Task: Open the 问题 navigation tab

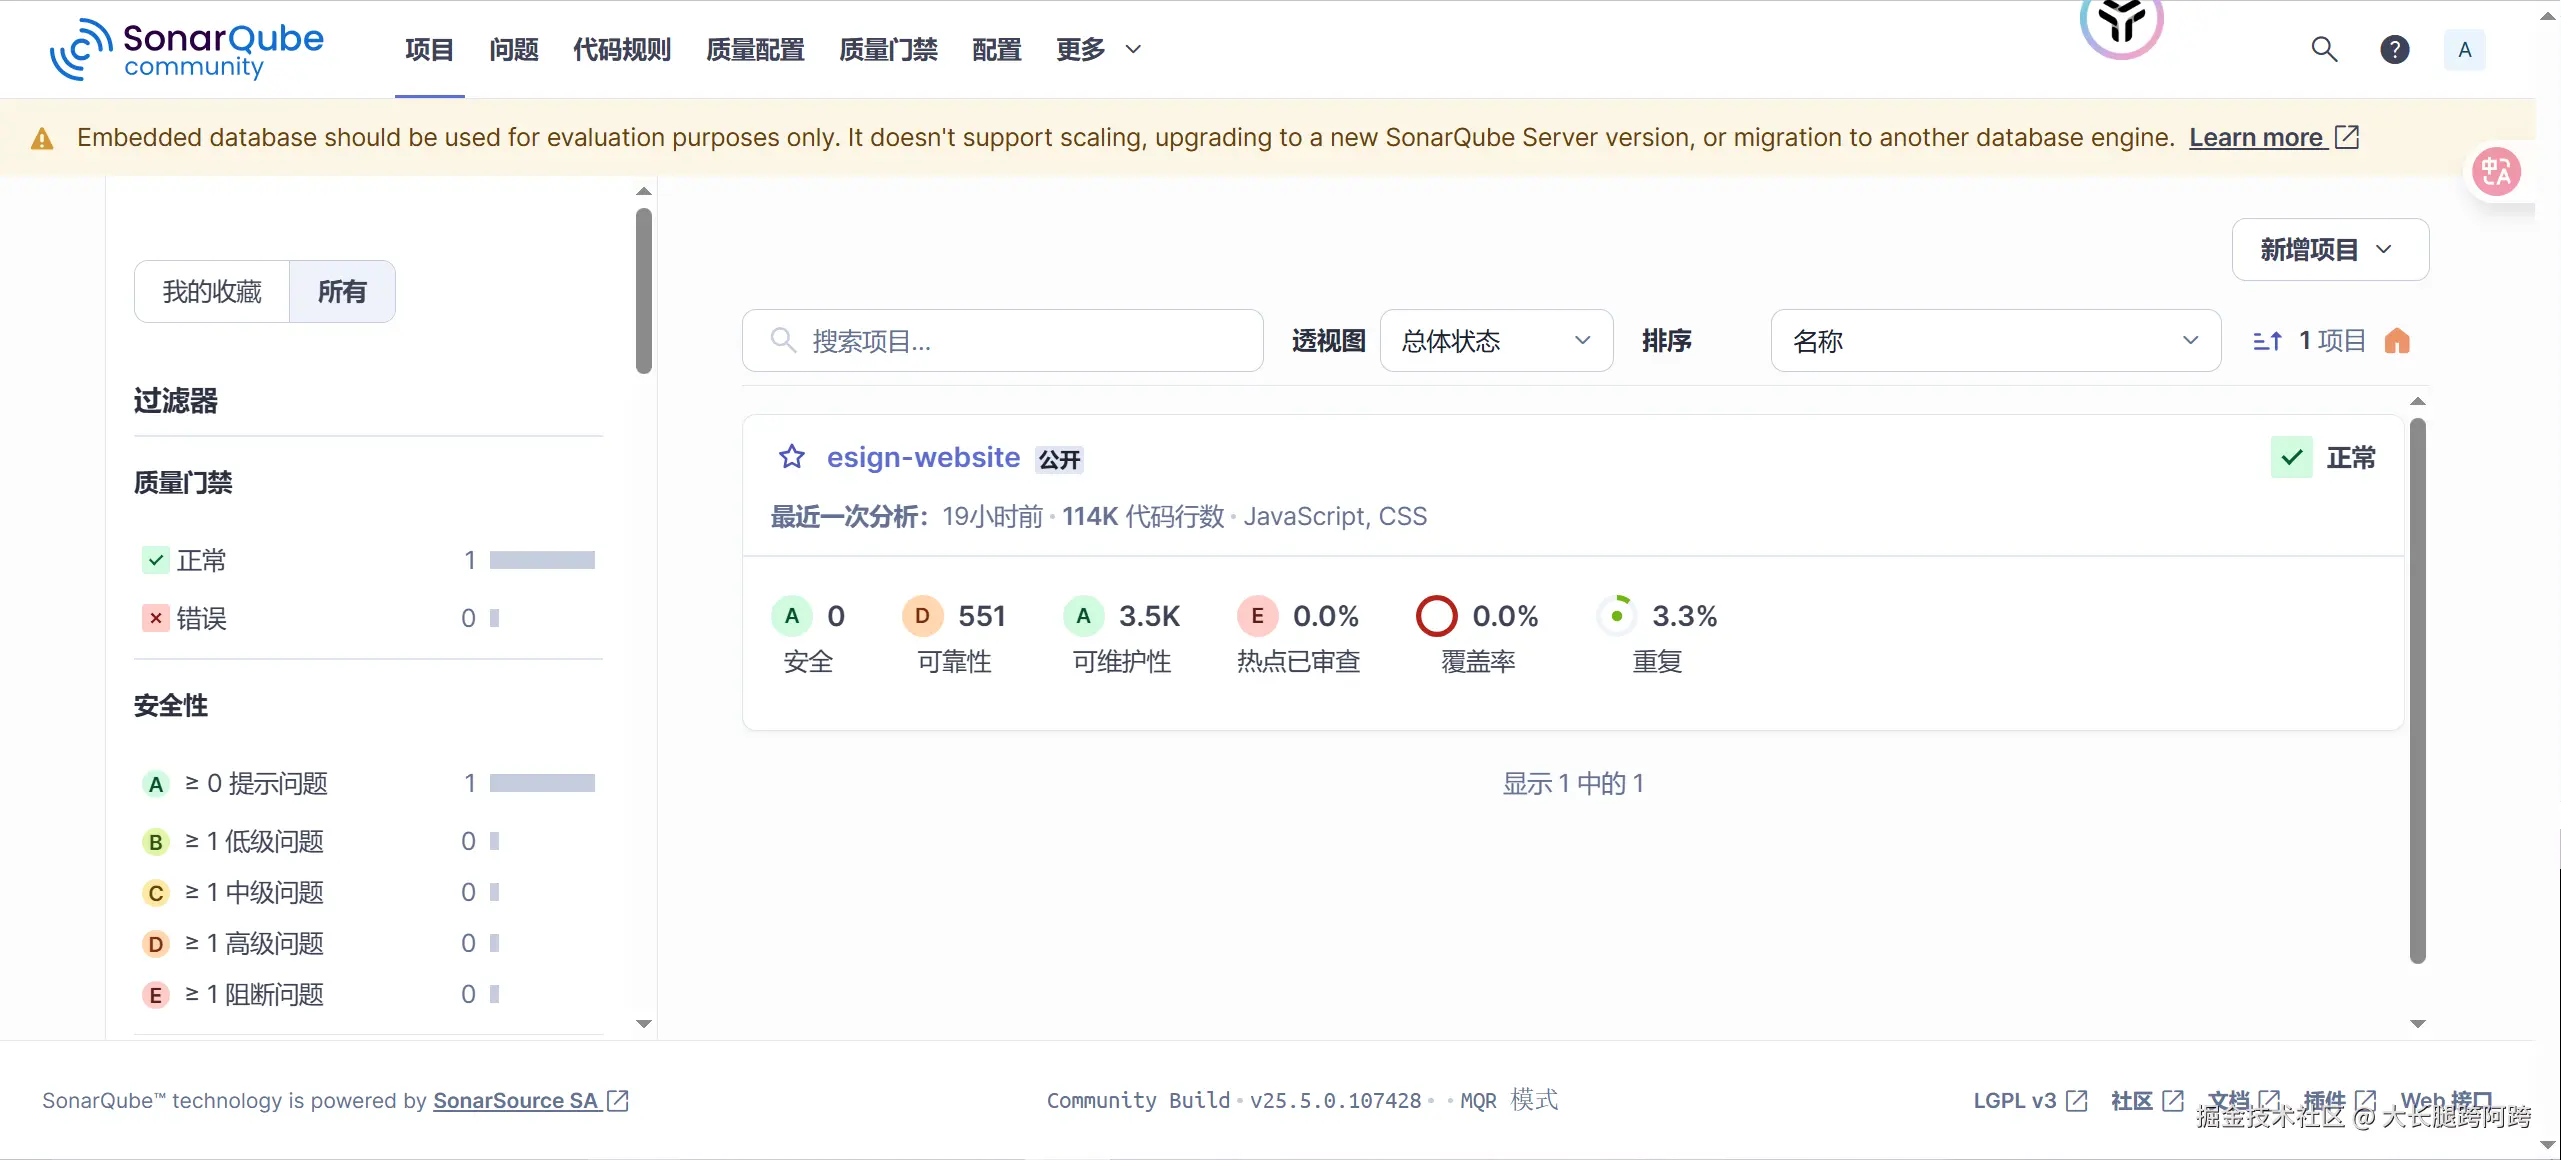Action: [513, 49]
